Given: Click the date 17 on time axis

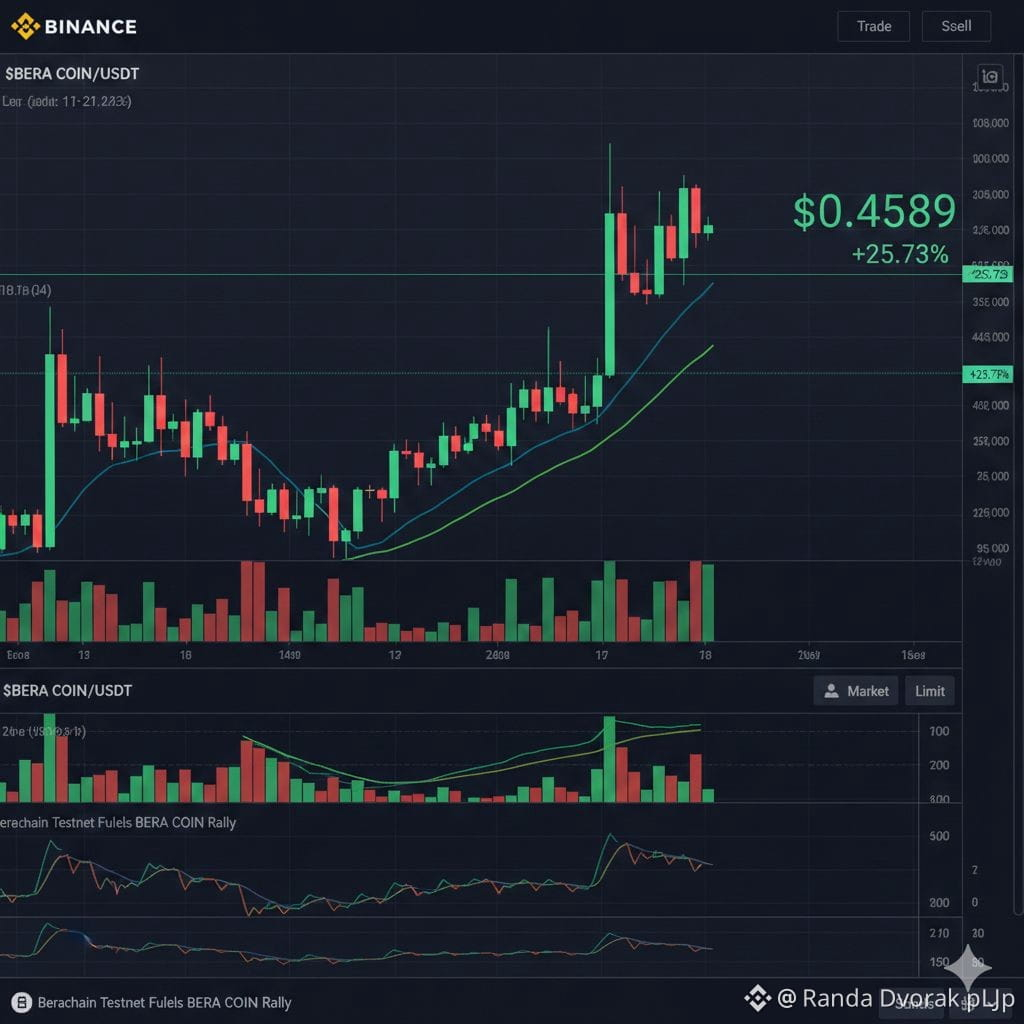Looking at the screenshot, I should pyautogui.click(x=601, y=655).
